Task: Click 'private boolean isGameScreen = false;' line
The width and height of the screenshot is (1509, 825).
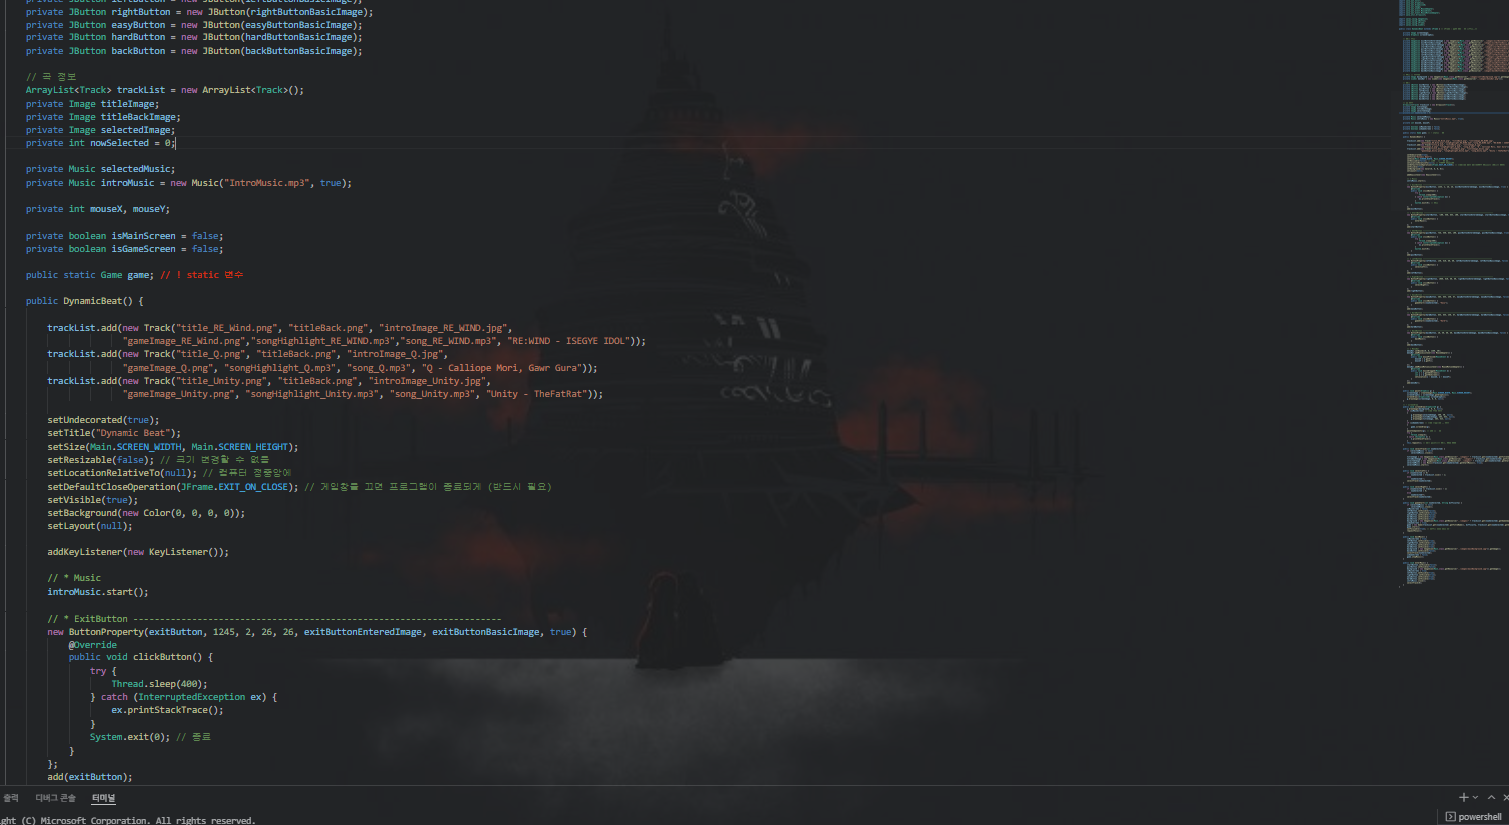Action: (x=124, y=249)
